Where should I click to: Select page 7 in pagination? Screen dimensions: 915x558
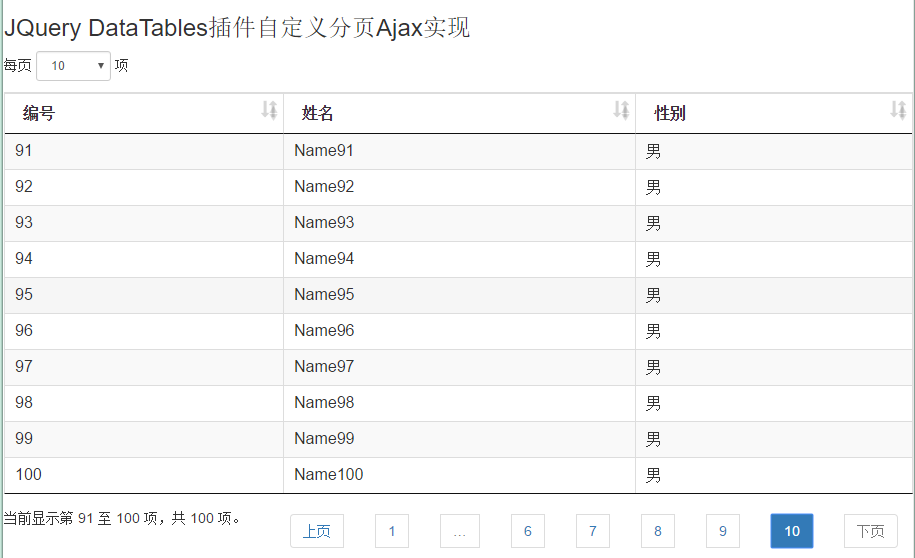[592, 531]
